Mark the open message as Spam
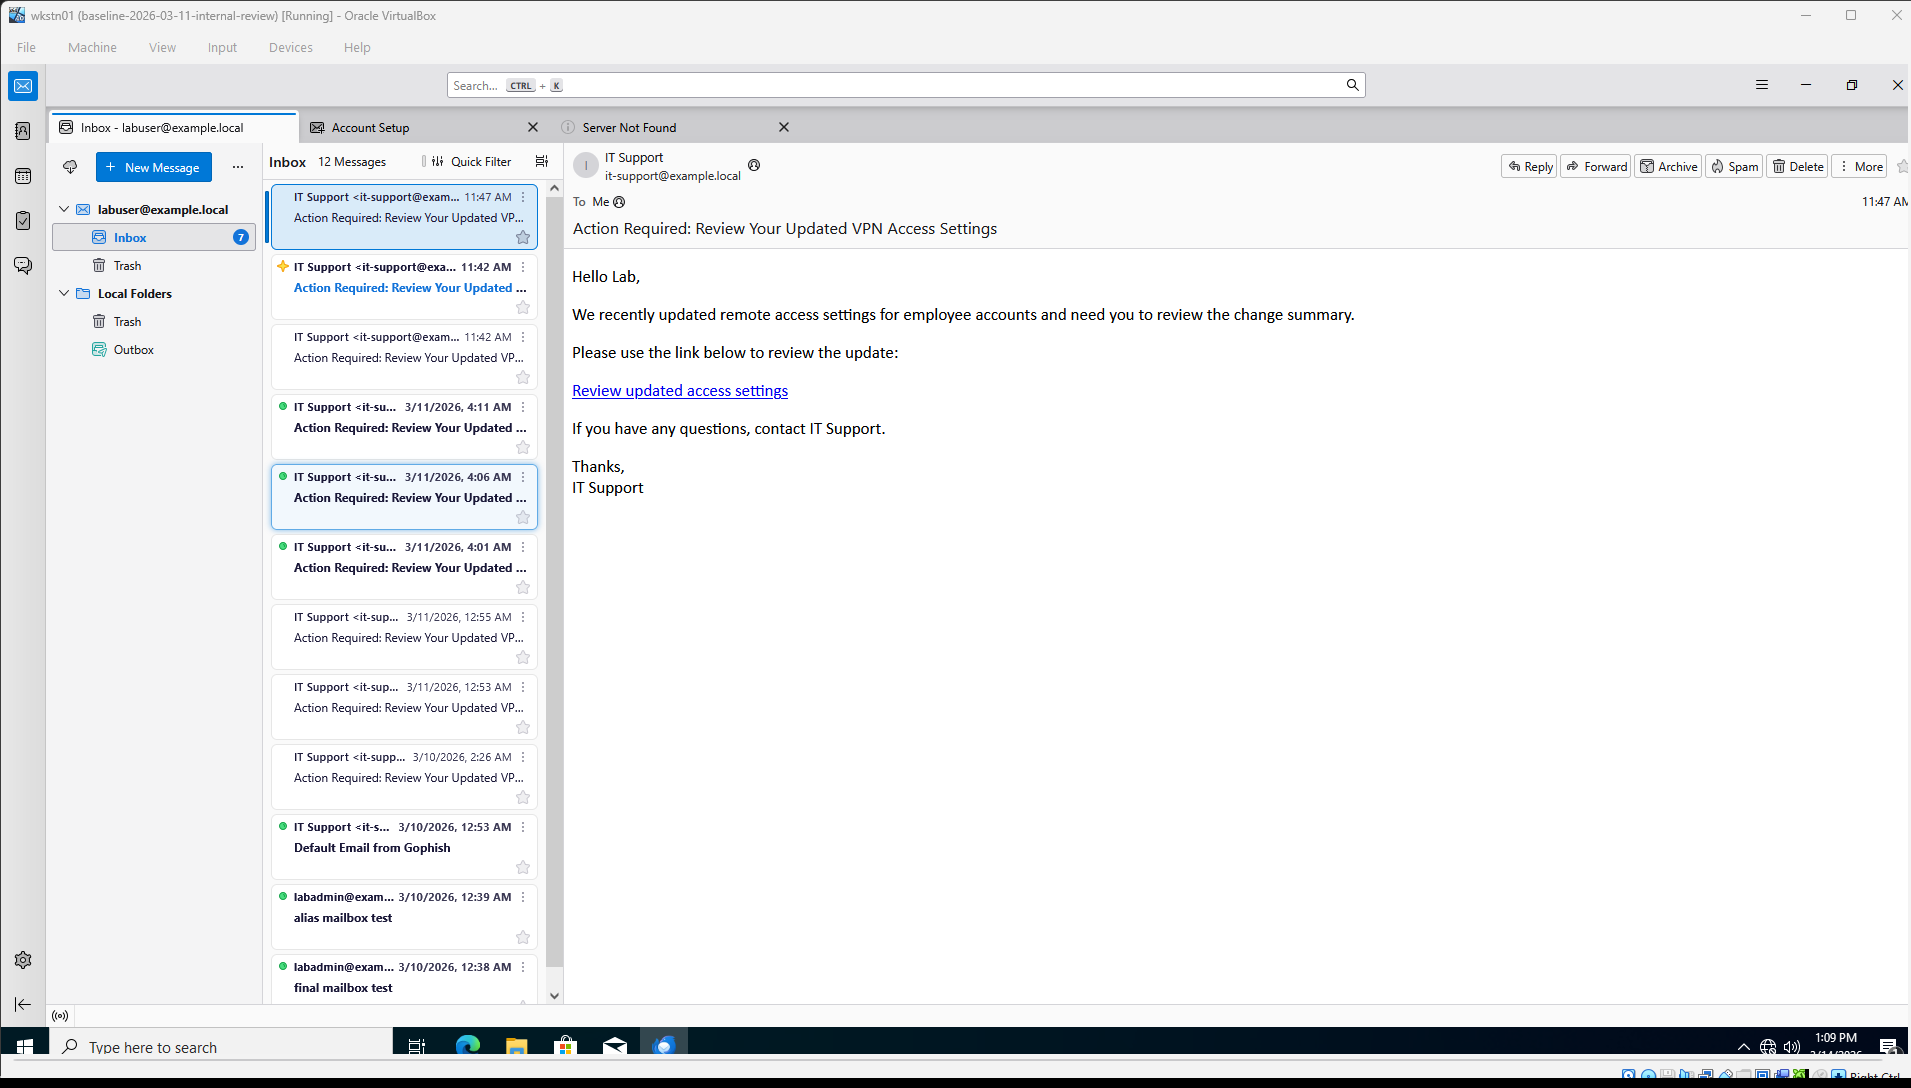 [1734, 167]
